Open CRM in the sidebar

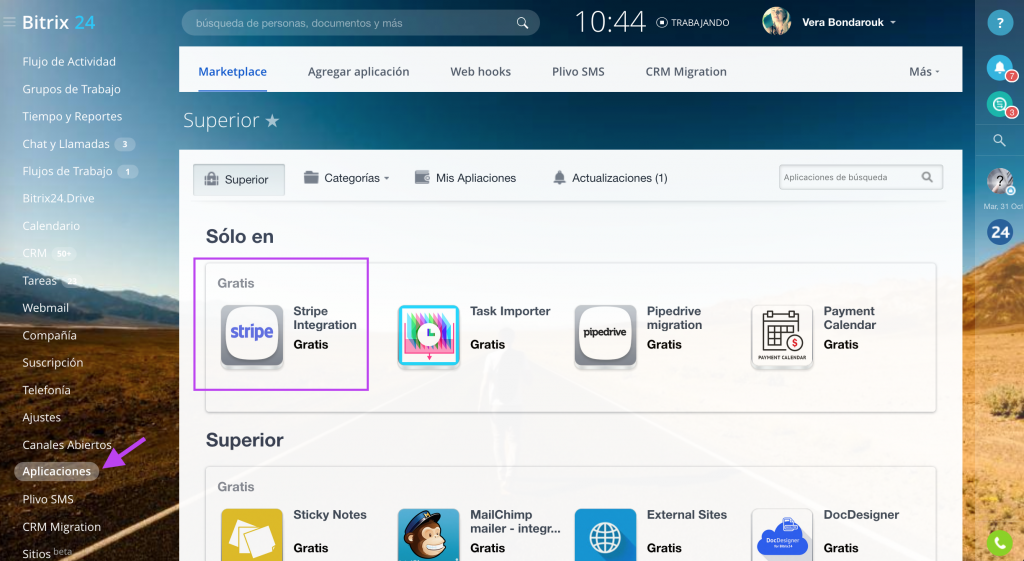tap(35, 253)
